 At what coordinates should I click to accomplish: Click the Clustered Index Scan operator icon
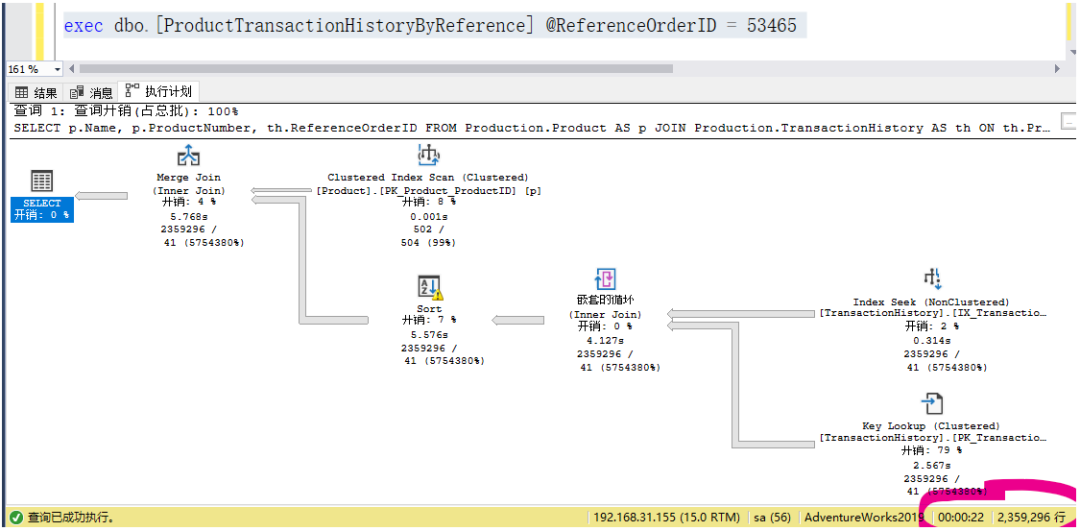428,156
